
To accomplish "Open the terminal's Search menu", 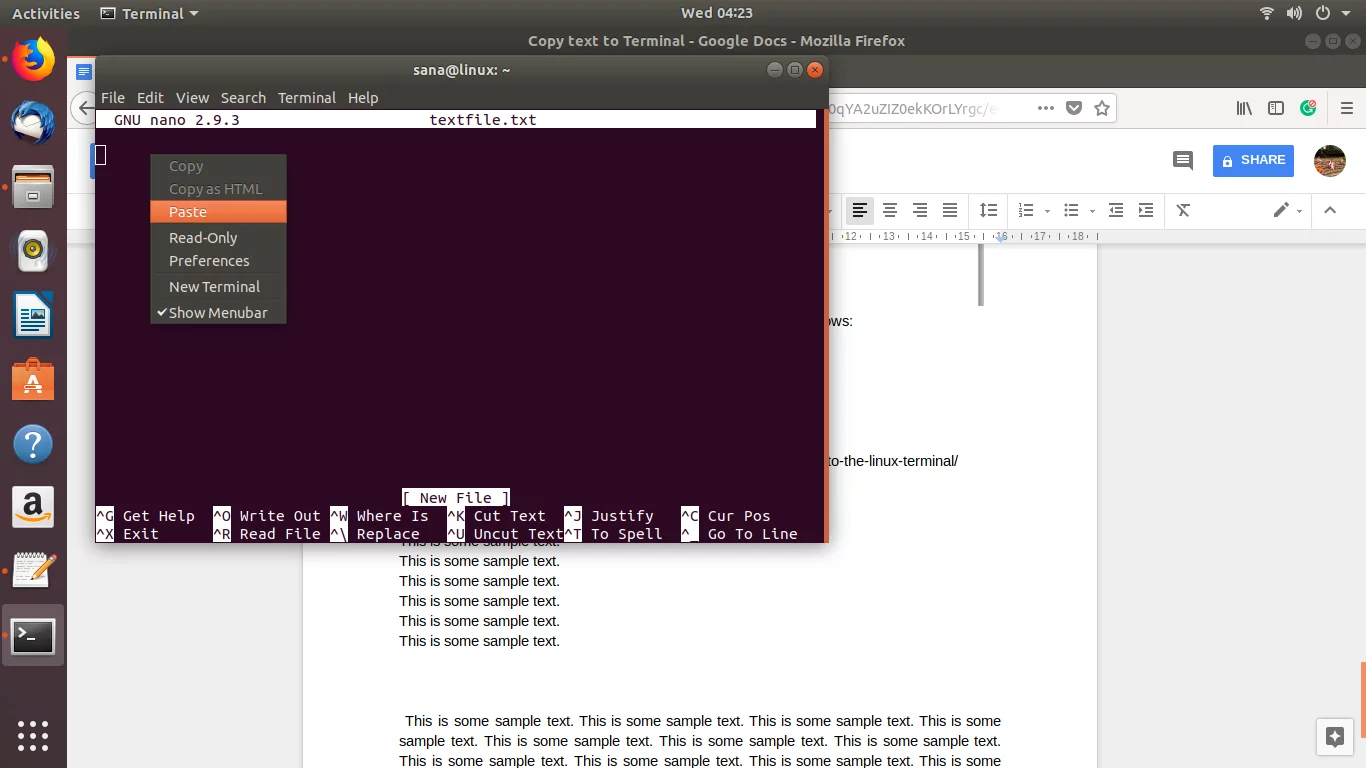I will [243, 98].
